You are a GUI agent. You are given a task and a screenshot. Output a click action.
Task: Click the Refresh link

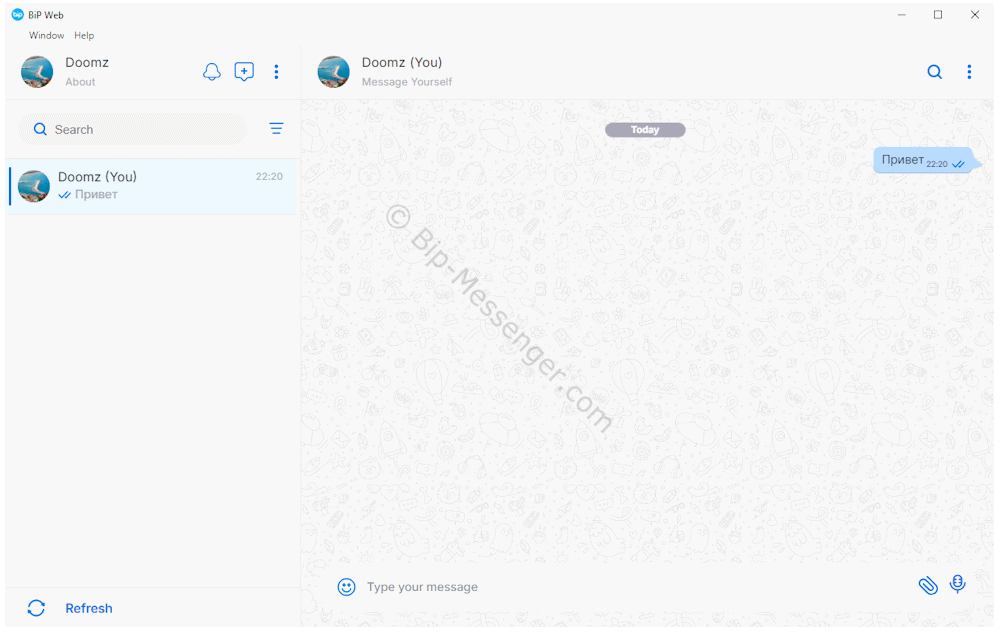click(x=89, y=608)
